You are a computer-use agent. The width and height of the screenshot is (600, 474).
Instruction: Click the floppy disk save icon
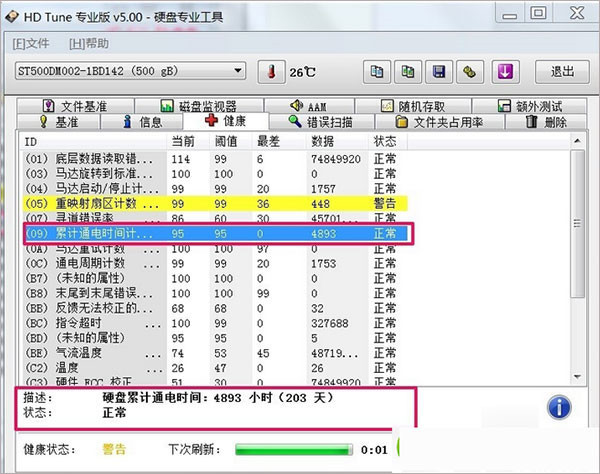pos(438,72)
